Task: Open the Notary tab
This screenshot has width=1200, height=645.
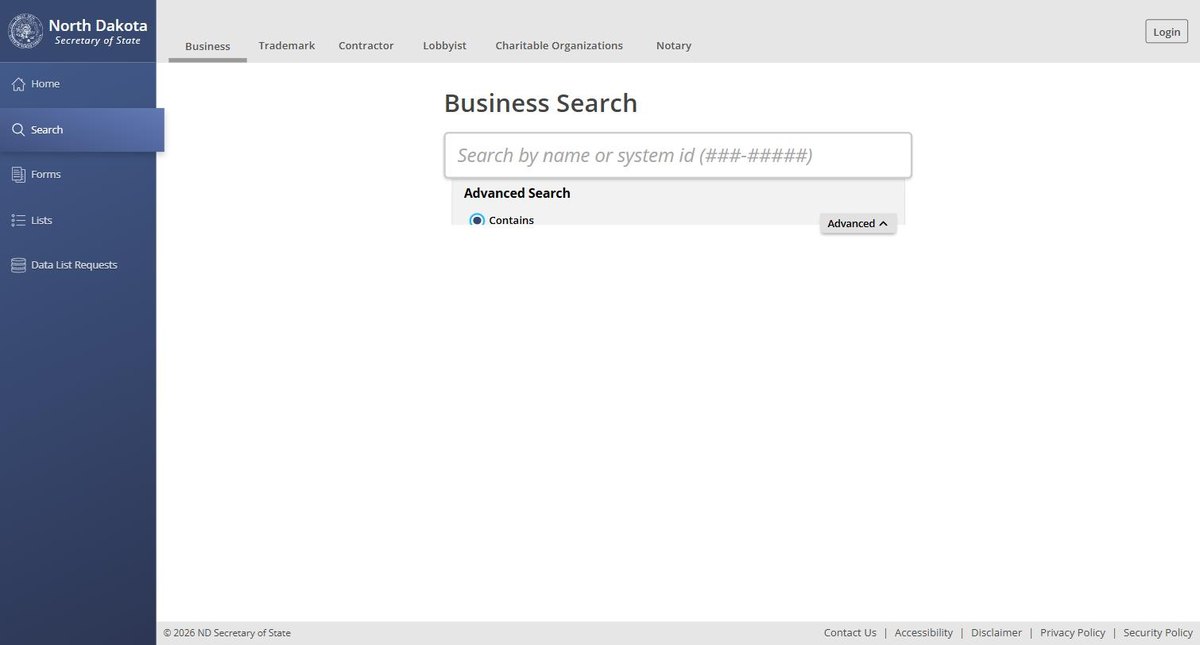Action: (x=674, y=46)
